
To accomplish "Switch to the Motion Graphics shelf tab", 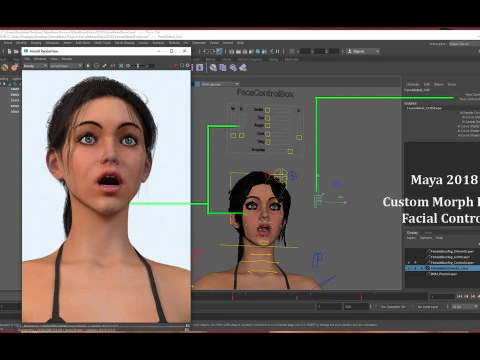I will pos(249,59).
